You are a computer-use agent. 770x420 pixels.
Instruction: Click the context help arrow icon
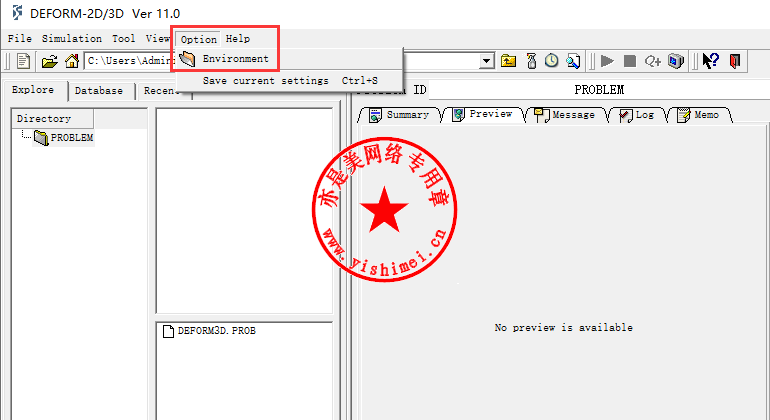click(x=710, y=61)
